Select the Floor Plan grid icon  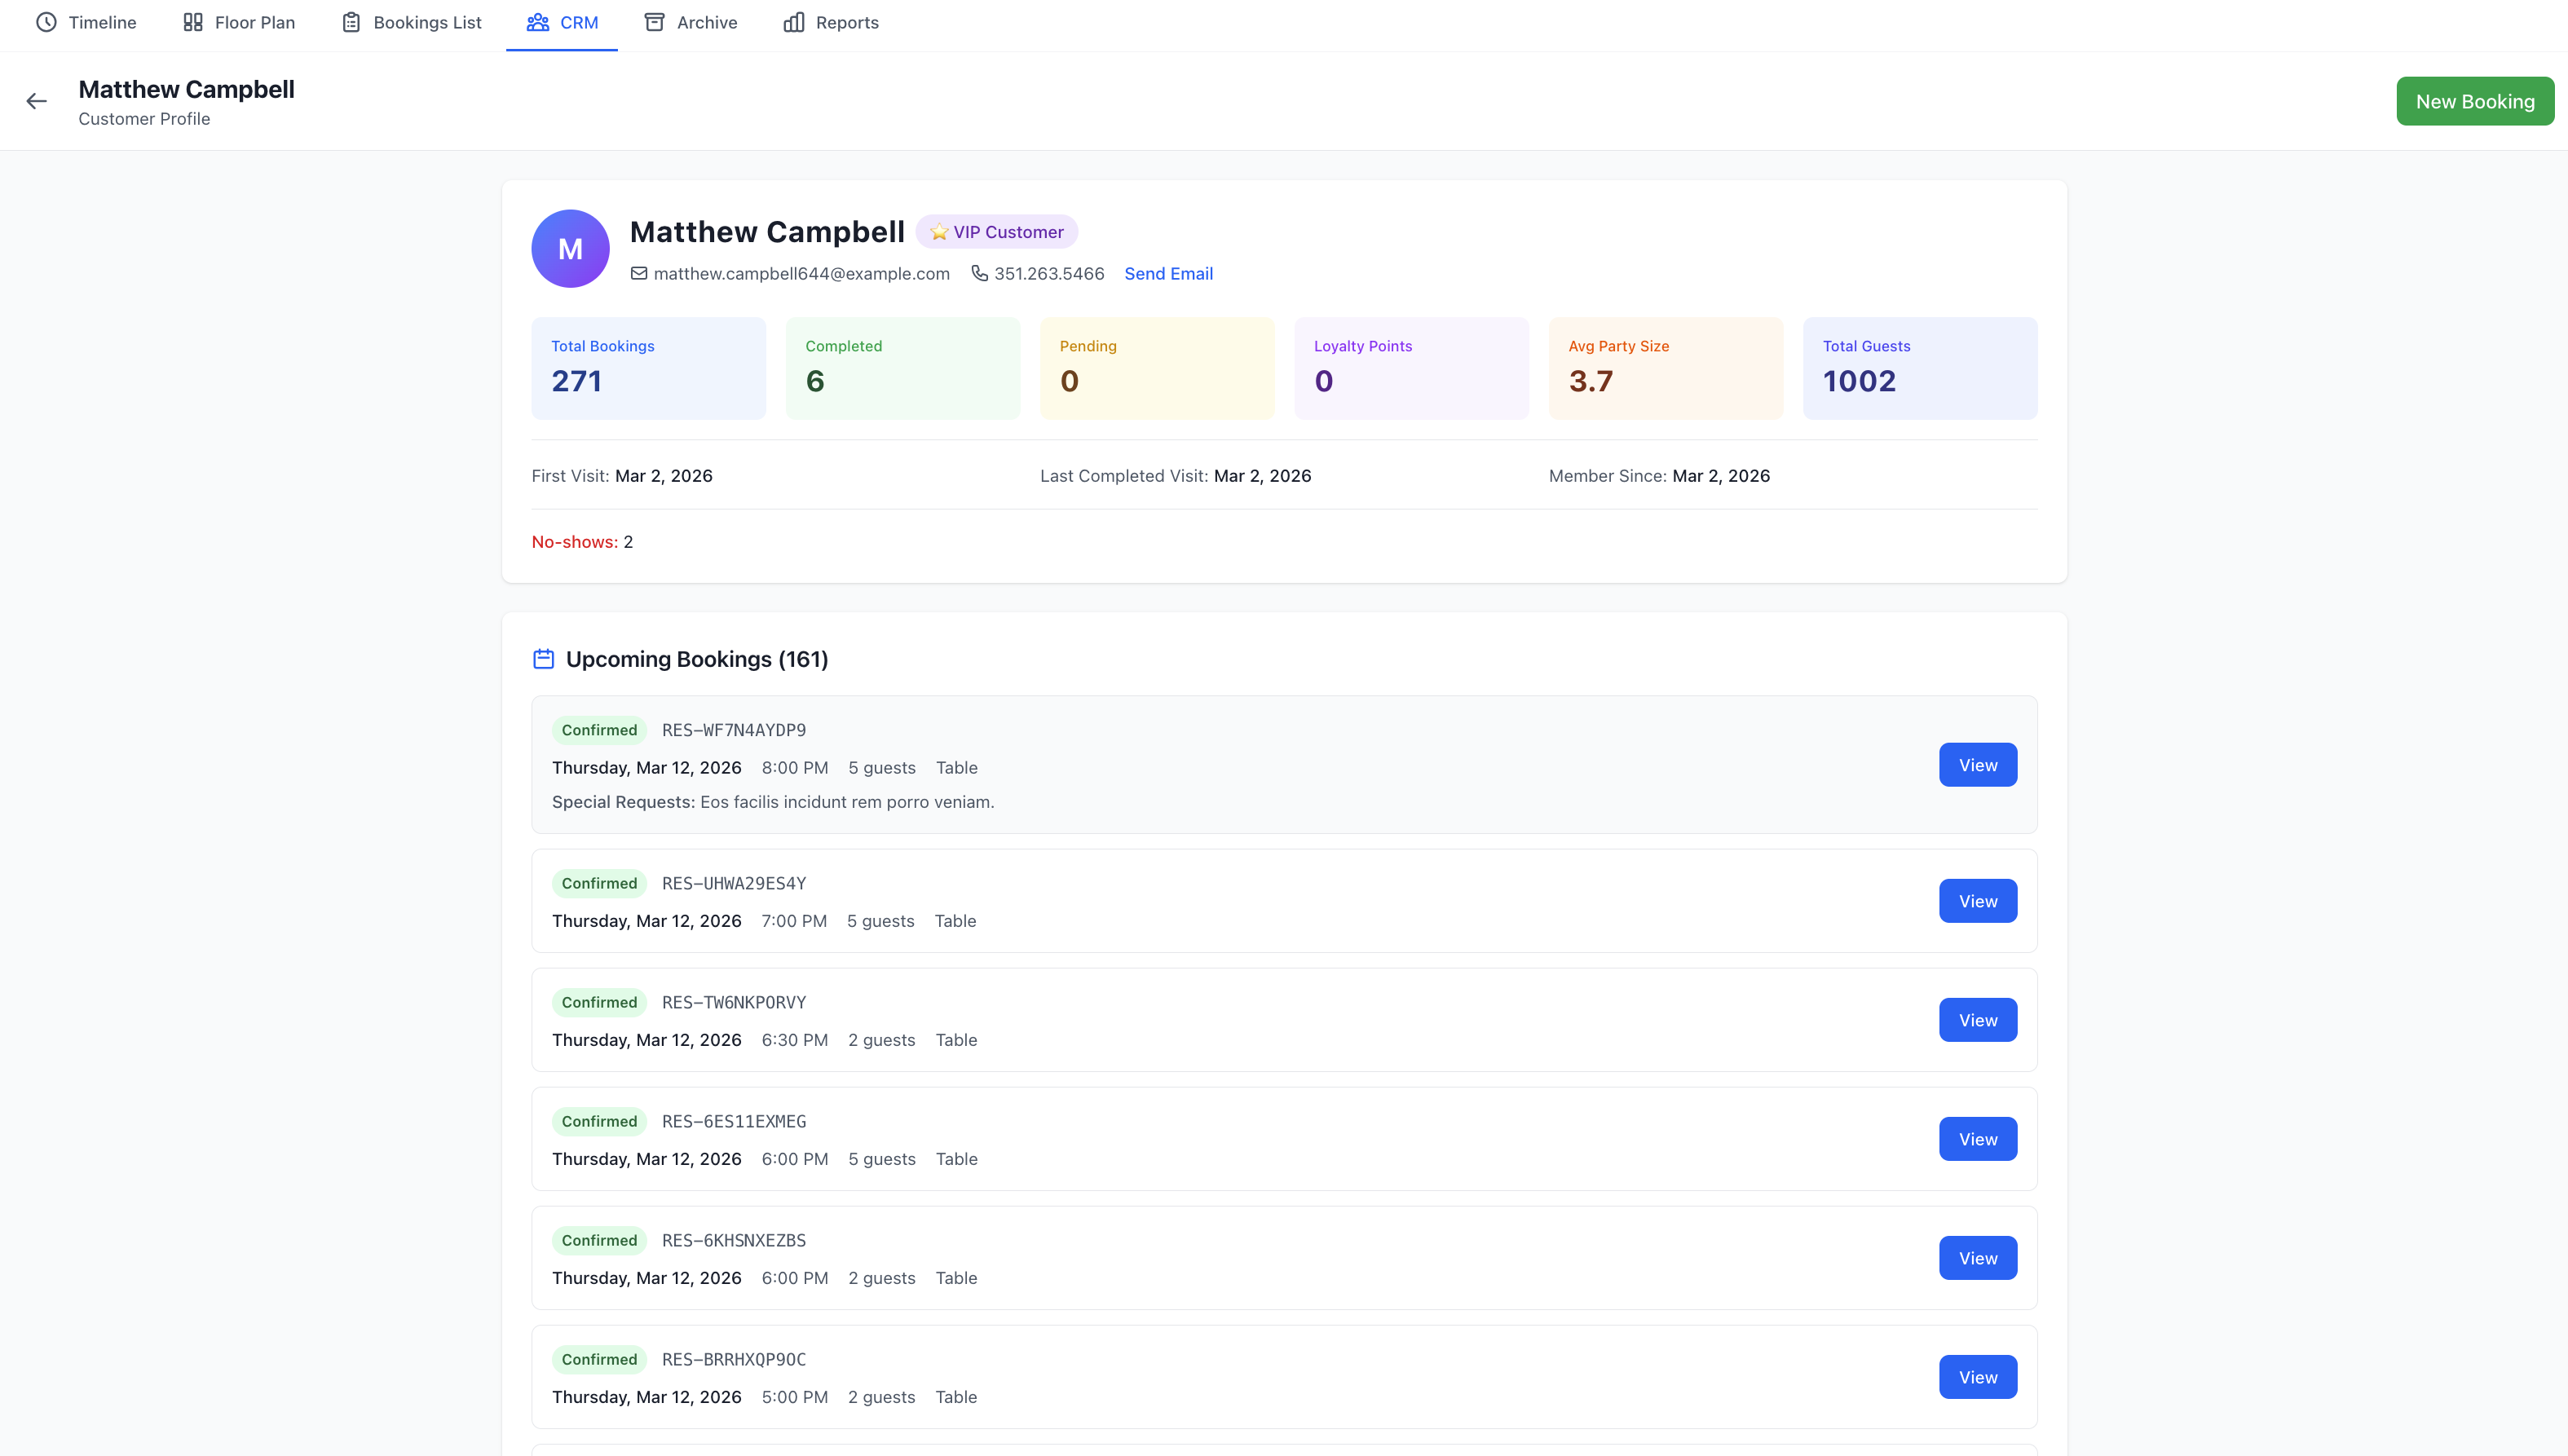(194, 21)
